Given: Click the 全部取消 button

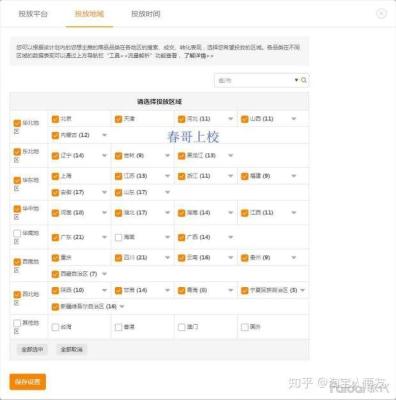Looking at the screenshot, I should point(72,349).
